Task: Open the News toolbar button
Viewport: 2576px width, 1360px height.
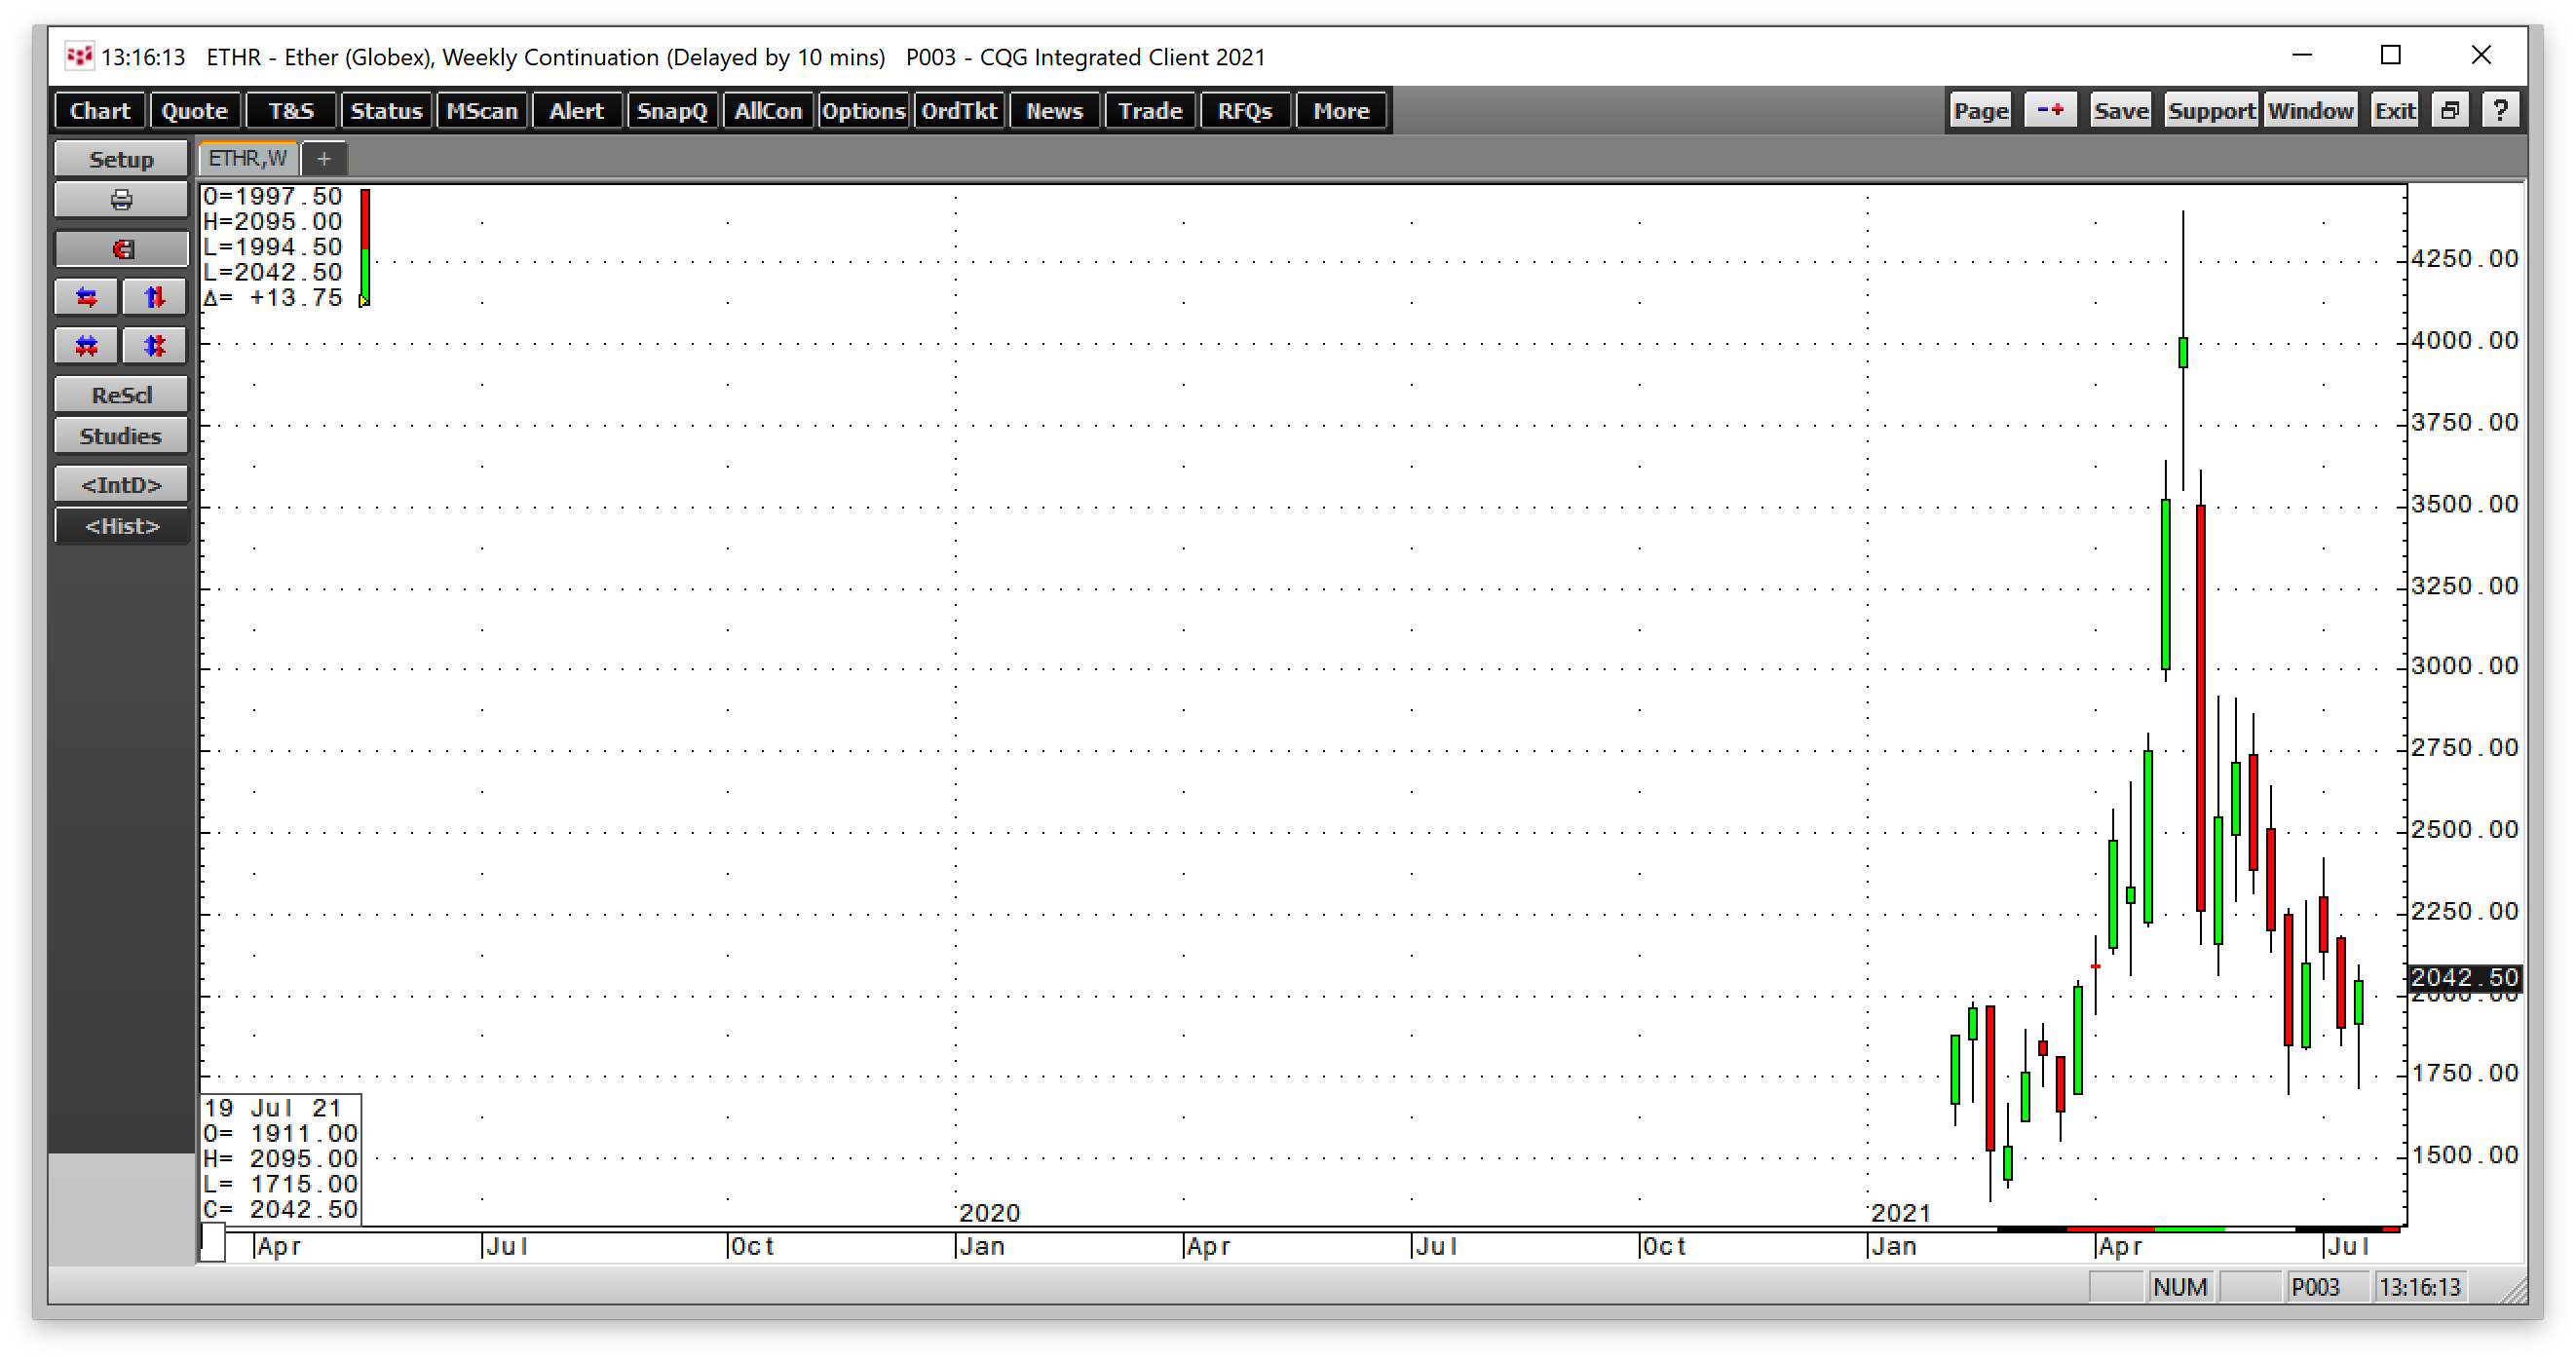Action: point(1054,111)
